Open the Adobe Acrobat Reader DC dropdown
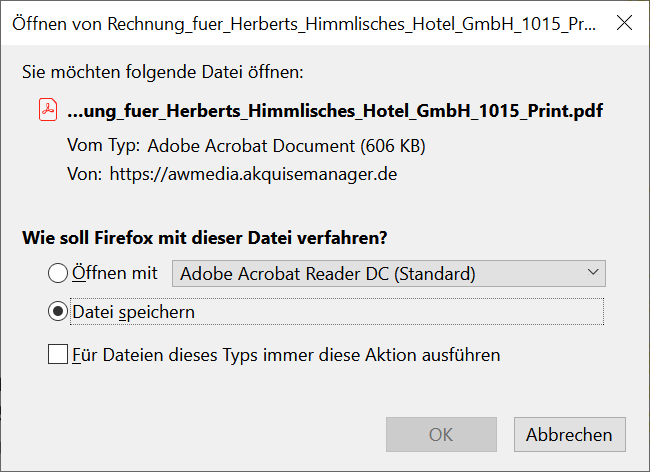Viewport: 650px width, 472px height. [x=389, y=274]
